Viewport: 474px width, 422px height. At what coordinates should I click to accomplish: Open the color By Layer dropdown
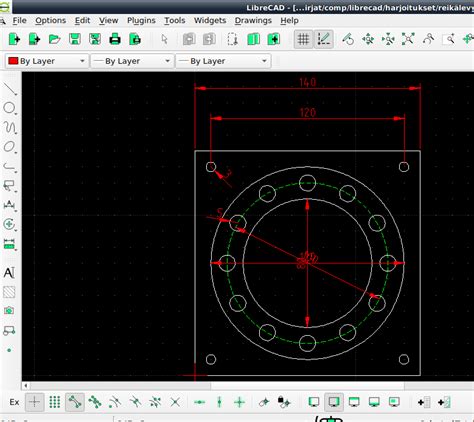(47, 61)
